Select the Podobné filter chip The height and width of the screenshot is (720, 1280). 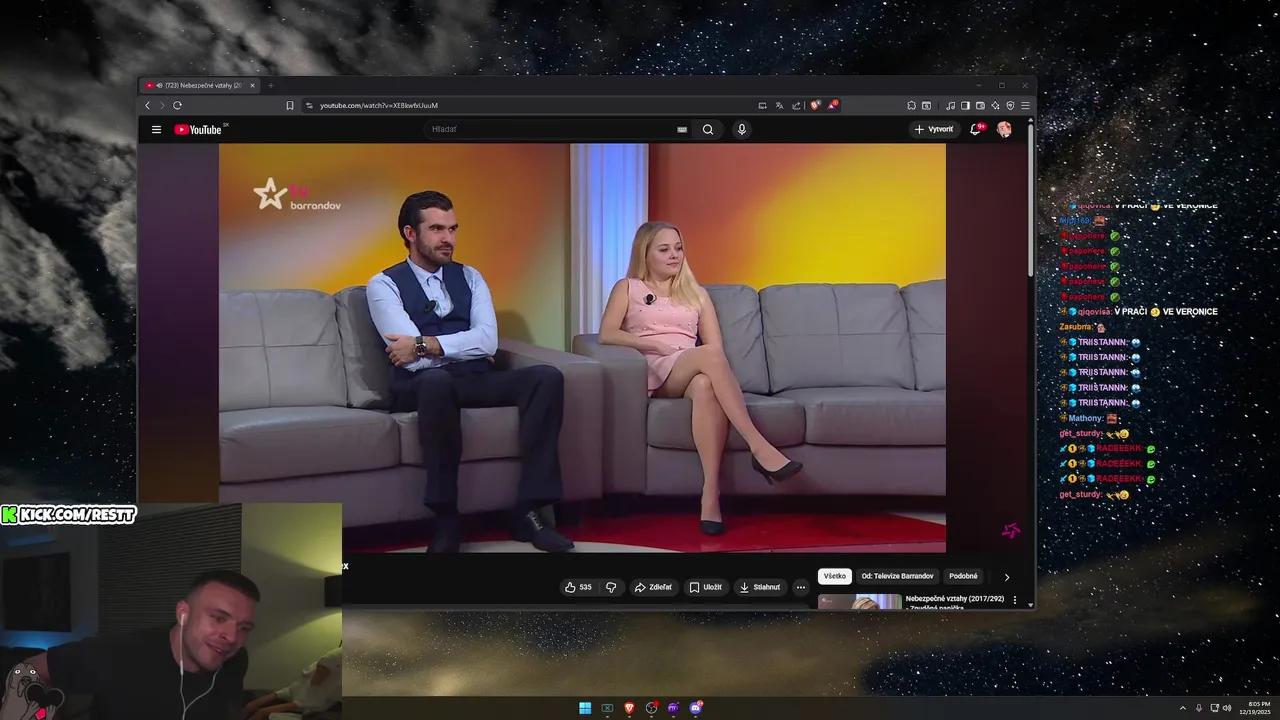coord(964,576)
